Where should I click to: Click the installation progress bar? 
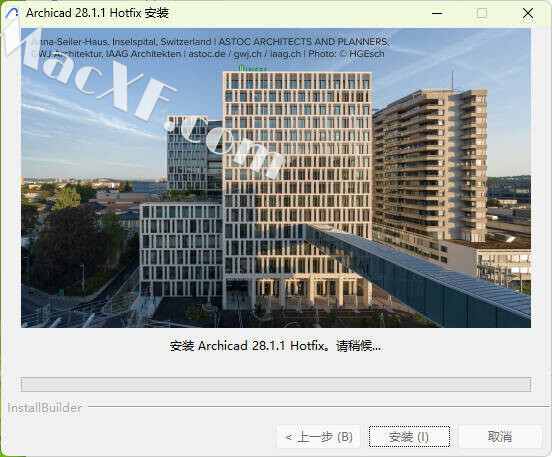click(x=276, y=384)
